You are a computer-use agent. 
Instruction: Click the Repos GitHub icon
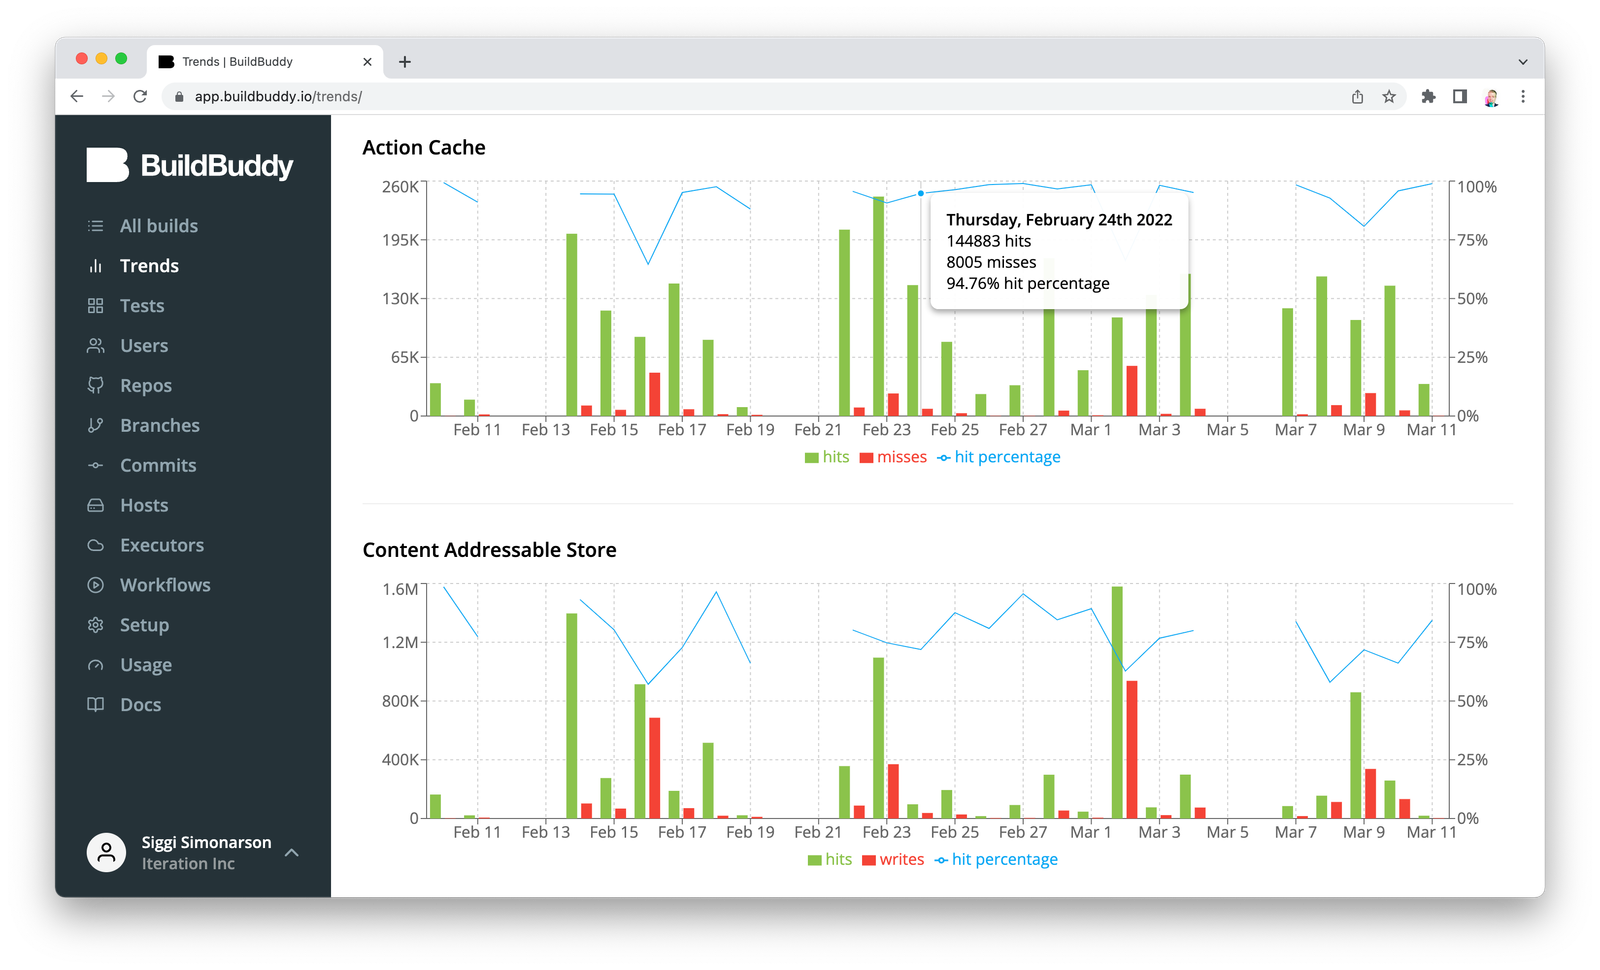point(96,386)
